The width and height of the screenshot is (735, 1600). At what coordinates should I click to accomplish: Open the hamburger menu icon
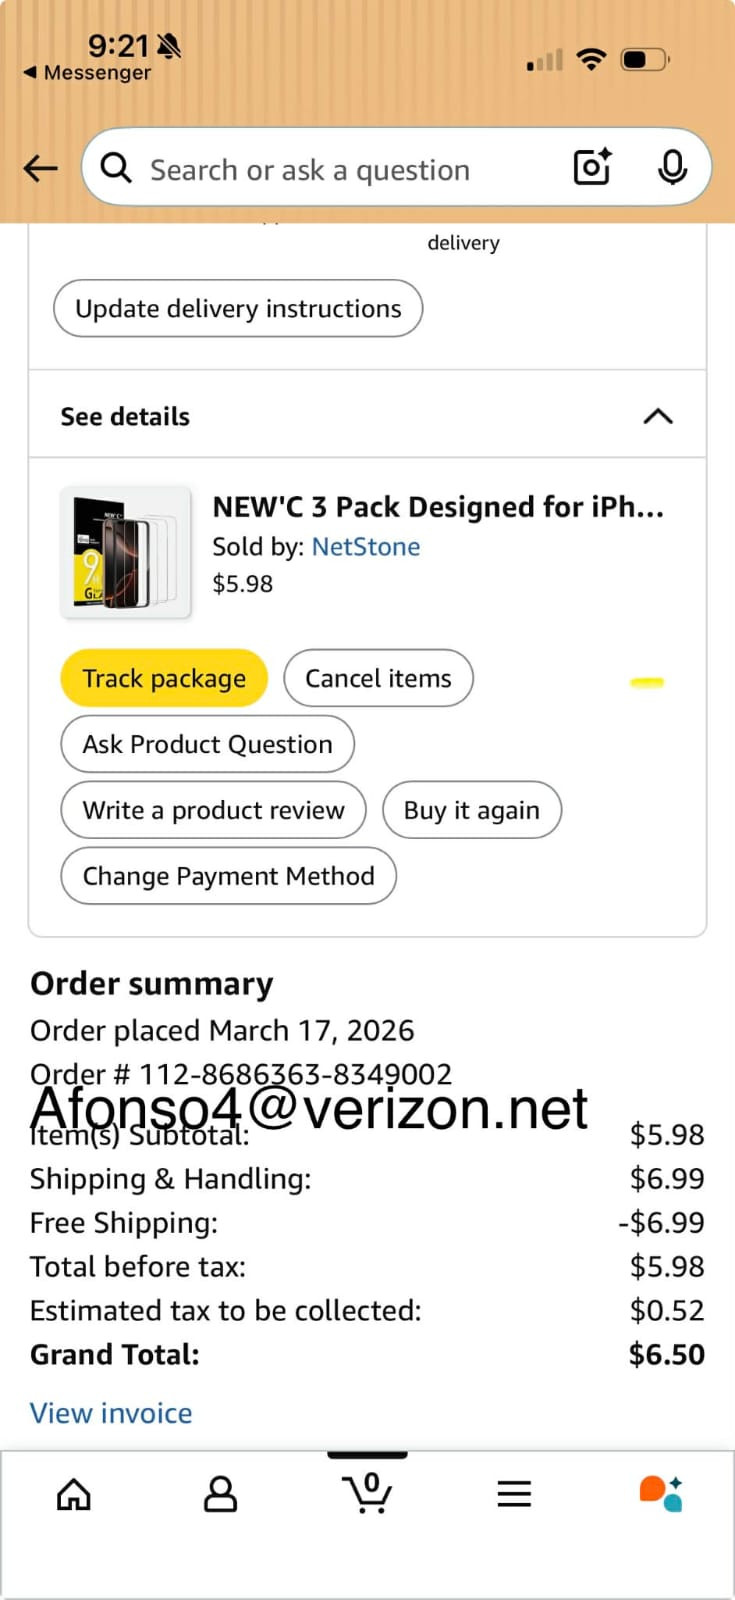point(514,1494)
